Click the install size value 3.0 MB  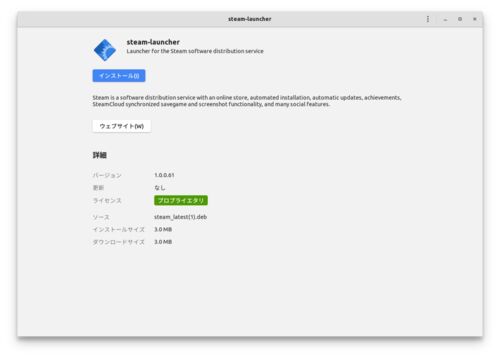coord(163,229)
